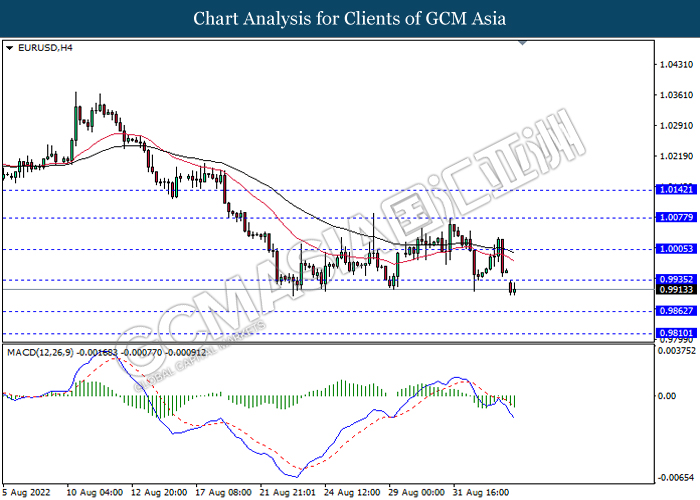Click the 31 Aug 16:00 time label

[x=481, y=492]
